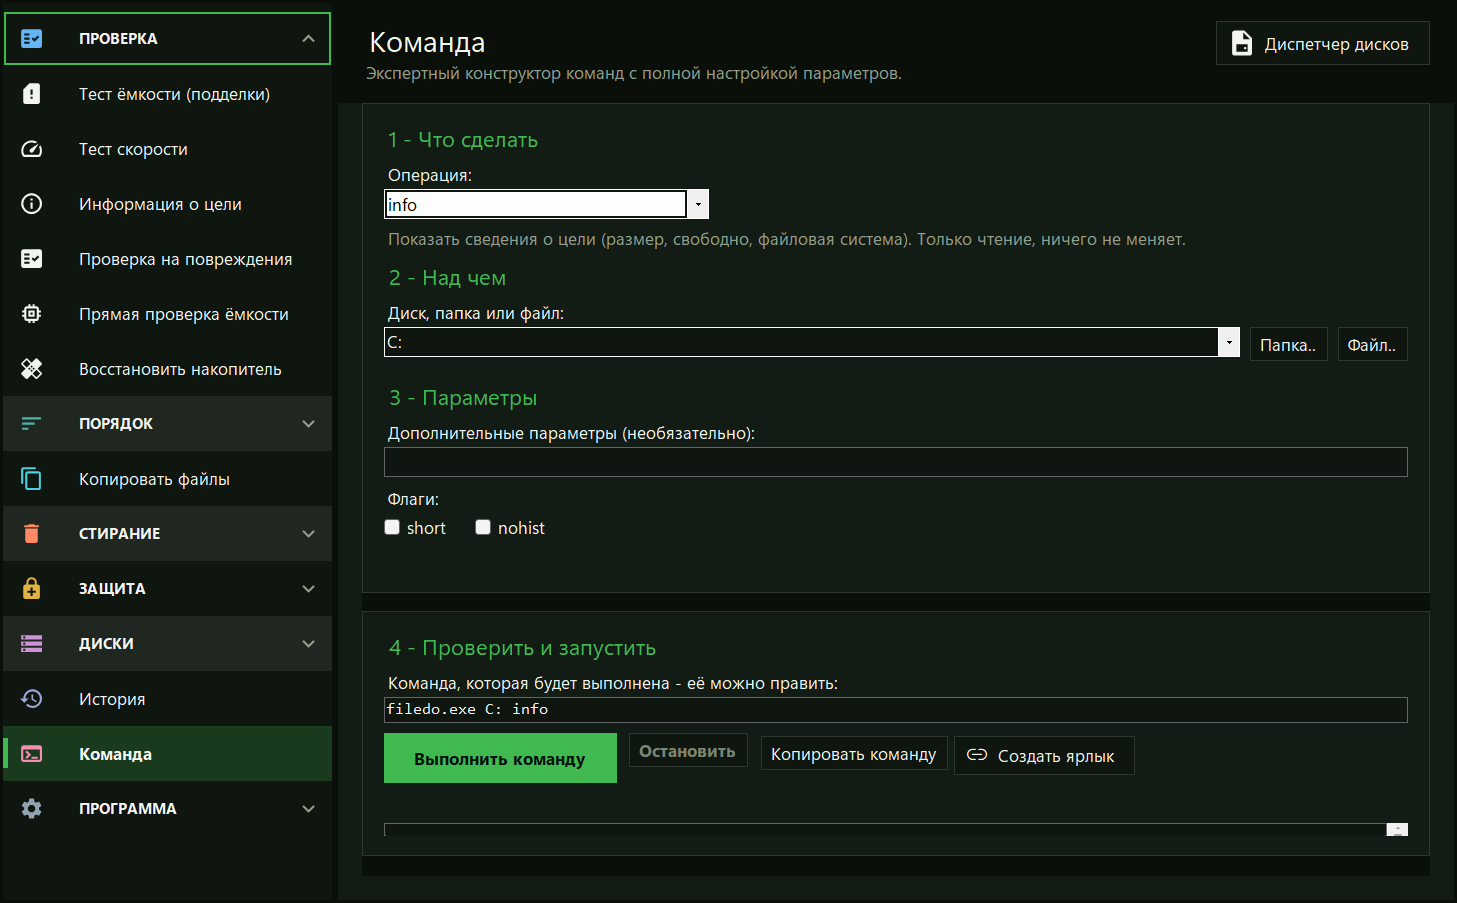Open the История page
Viewport: 1457px width, 903px height.
point(167,699)
